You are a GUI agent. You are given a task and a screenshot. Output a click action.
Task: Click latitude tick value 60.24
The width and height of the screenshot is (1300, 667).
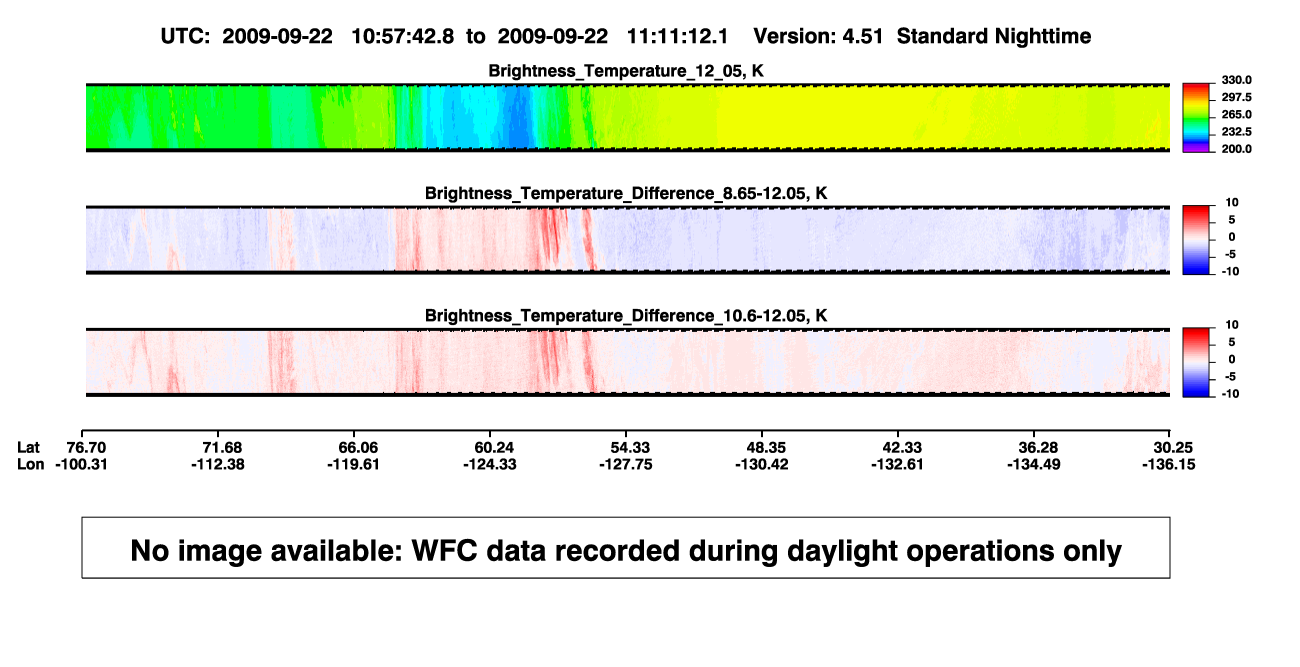[x=494, y=447]
